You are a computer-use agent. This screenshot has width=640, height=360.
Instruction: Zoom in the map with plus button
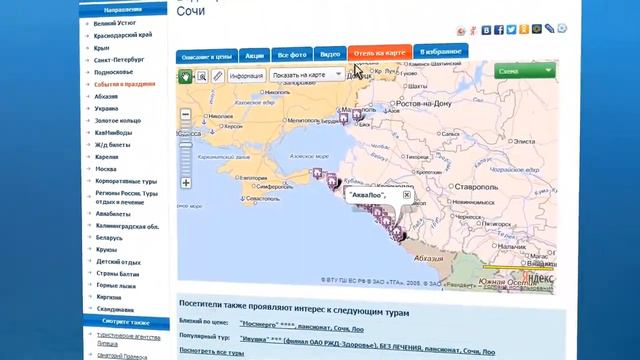186,183
